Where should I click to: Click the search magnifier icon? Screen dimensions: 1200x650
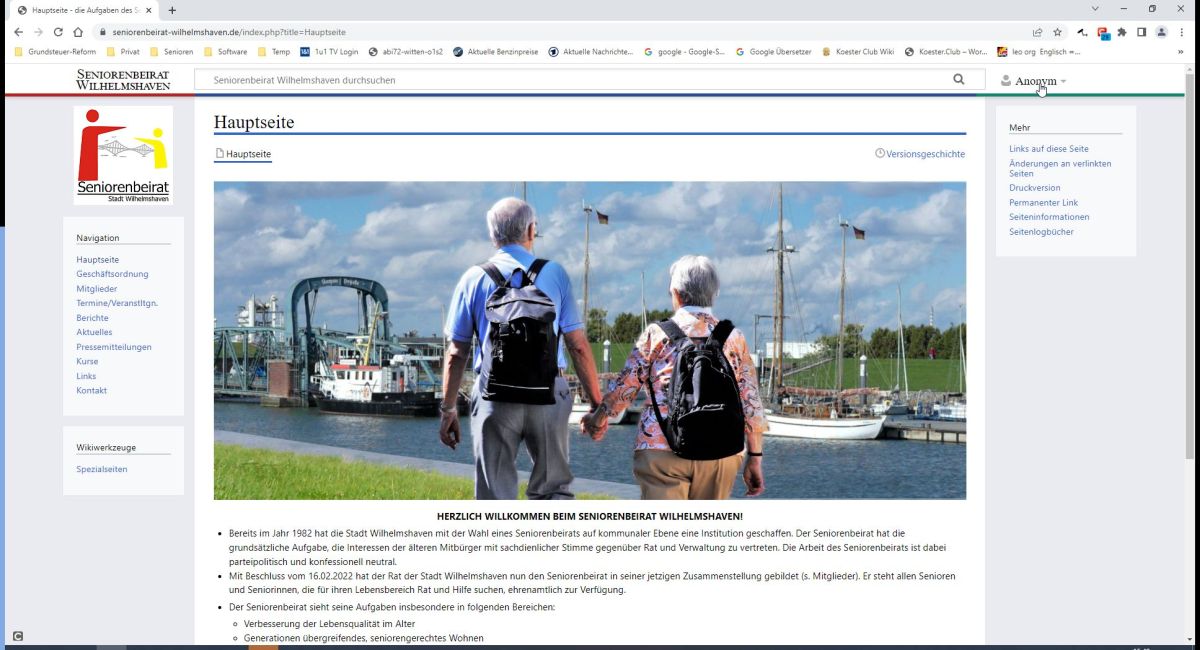tap(959, 80)
